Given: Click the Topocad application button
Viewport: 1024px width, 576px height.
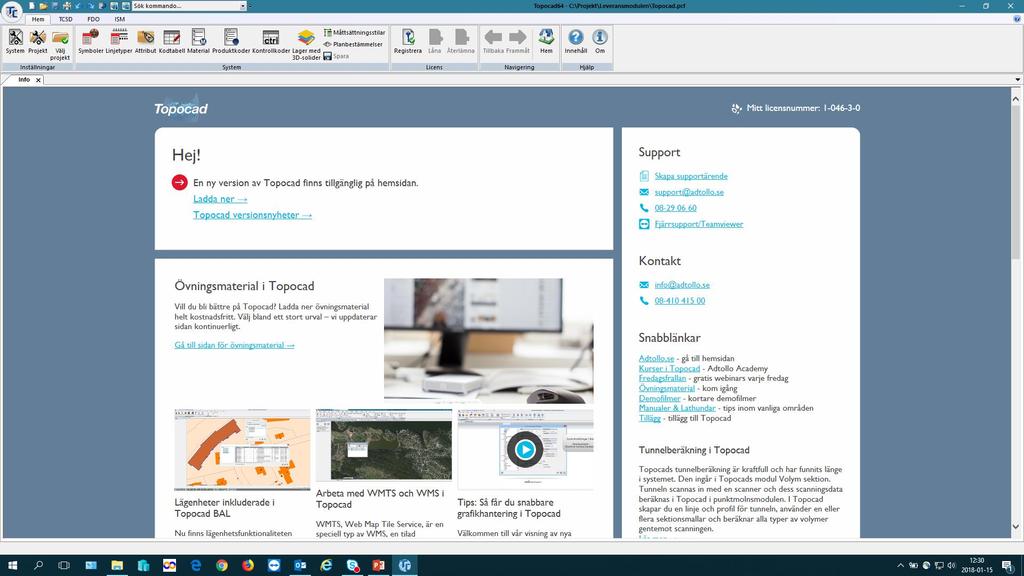Looking at the screenshot, I should click(12, 11).
